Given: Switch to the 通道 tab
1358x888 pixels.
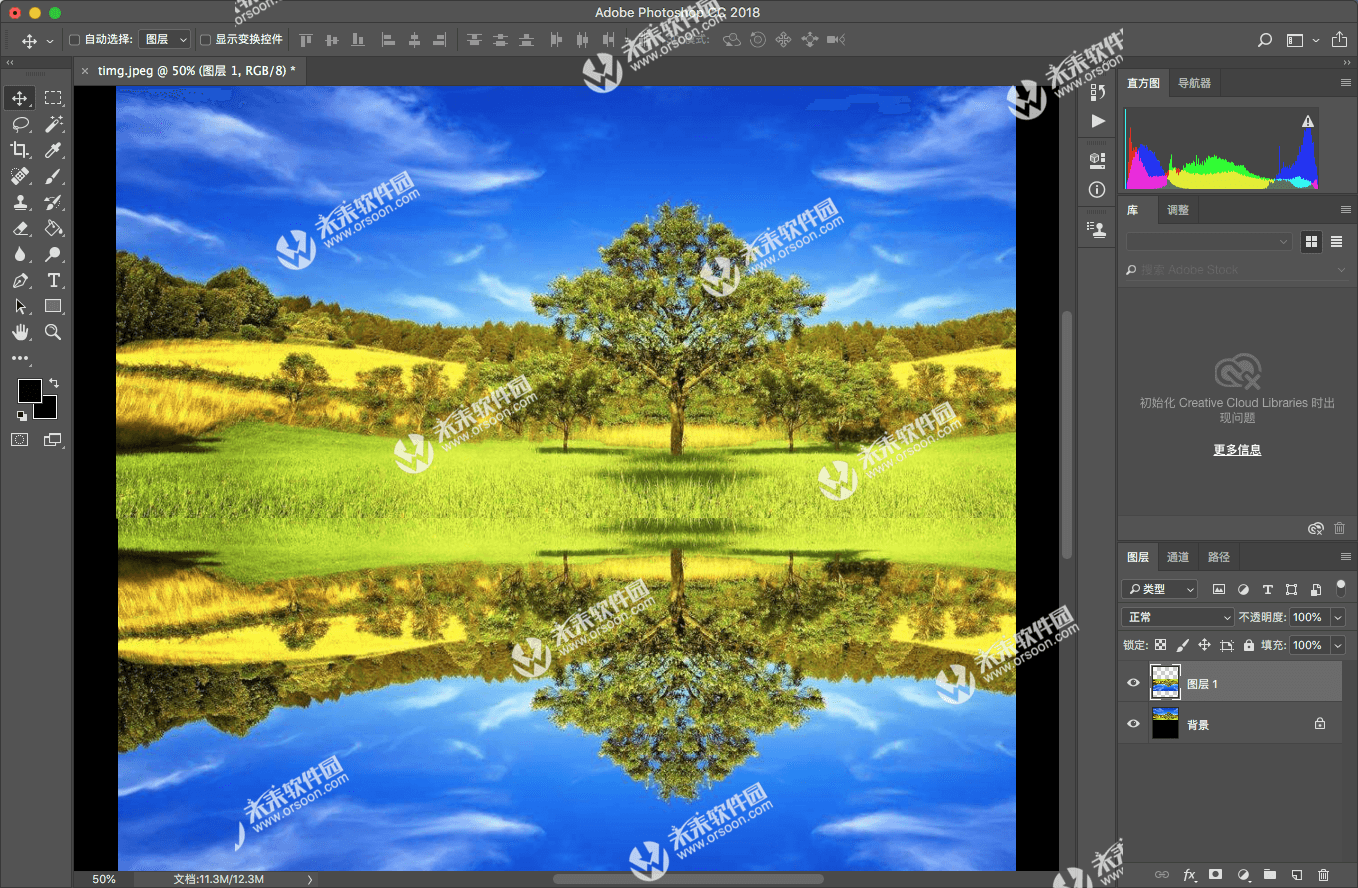Looking at the screenshot, I should coord(1178,557).
